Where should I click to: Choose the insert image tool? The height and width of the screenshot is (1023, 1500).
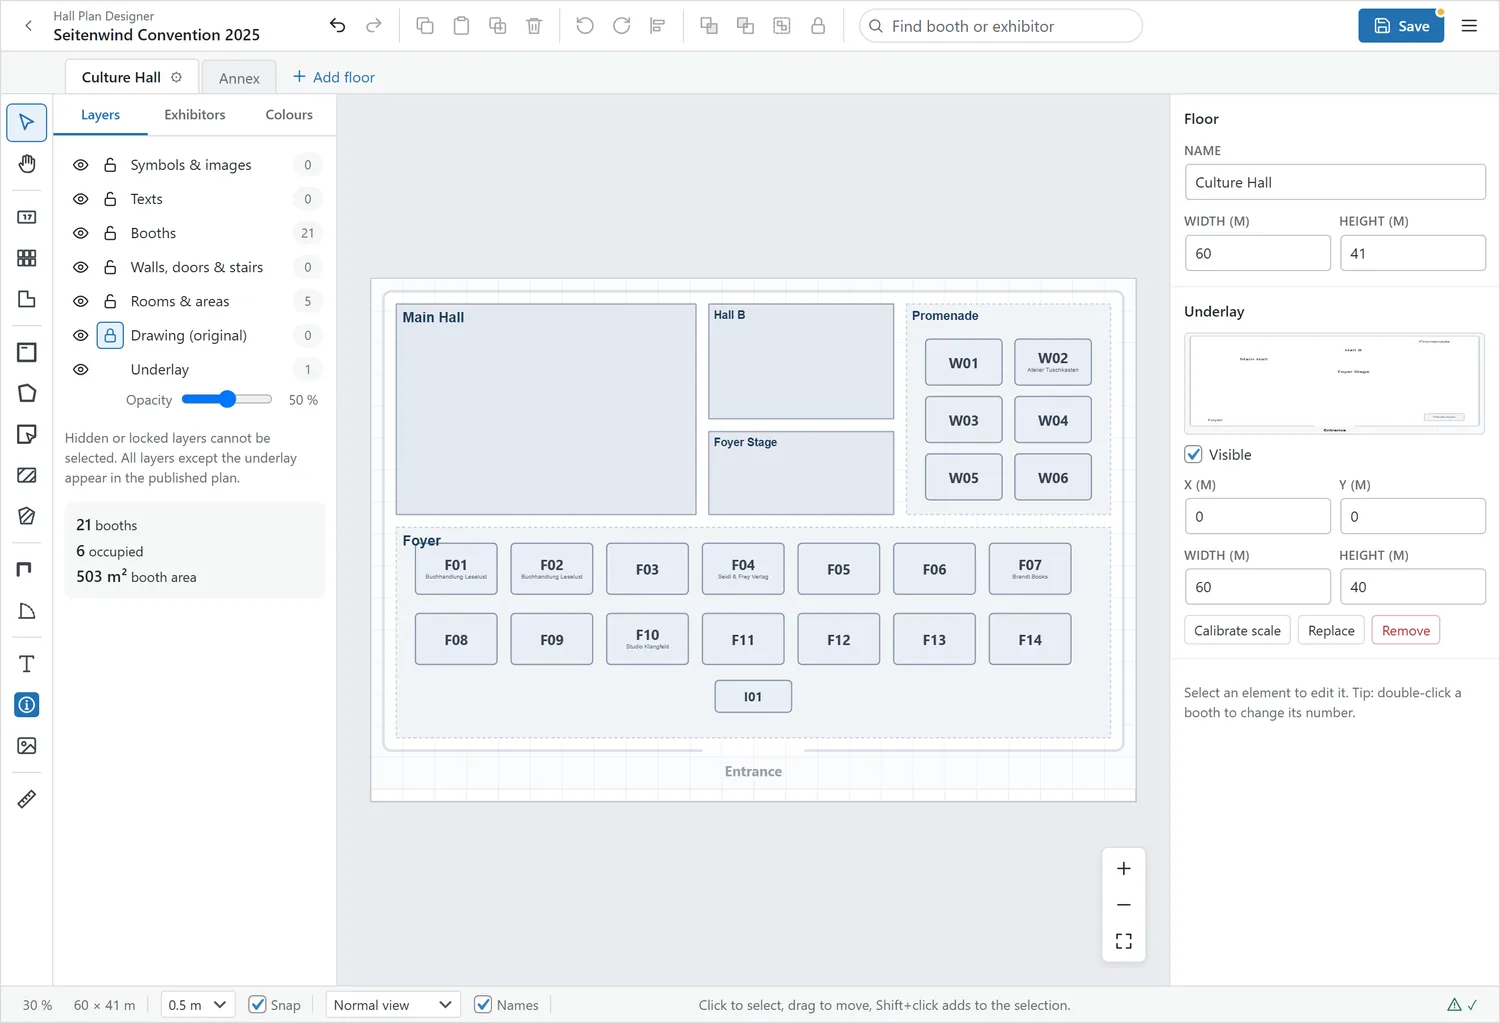(27, 746)
